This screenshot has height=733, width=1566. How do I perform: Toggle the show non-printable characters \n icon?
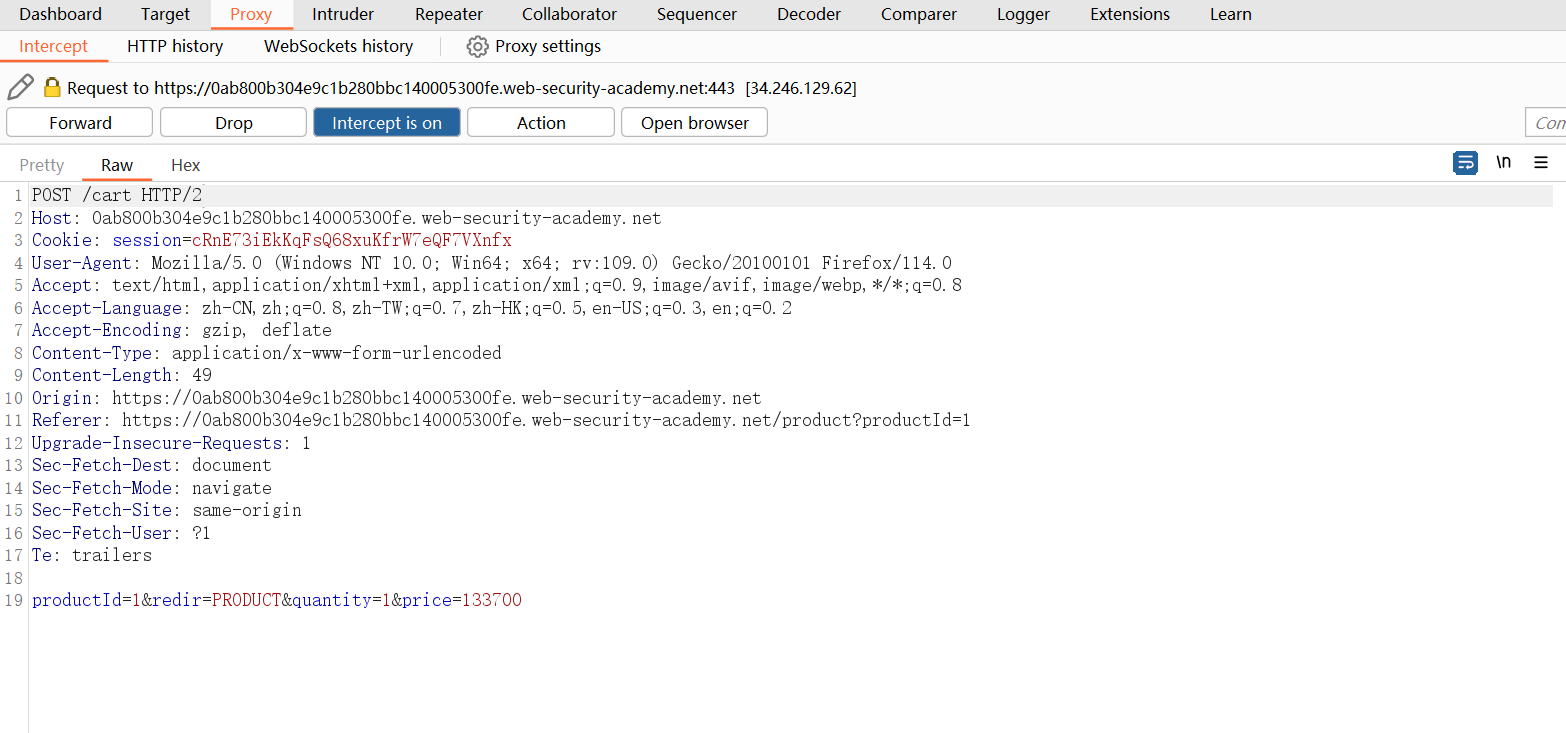point(1503,163)
